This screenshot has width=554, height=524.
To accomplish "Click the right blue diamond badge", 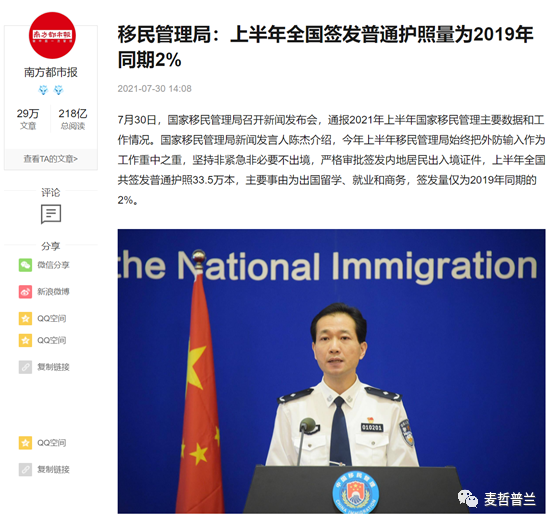I will (58, 90).
